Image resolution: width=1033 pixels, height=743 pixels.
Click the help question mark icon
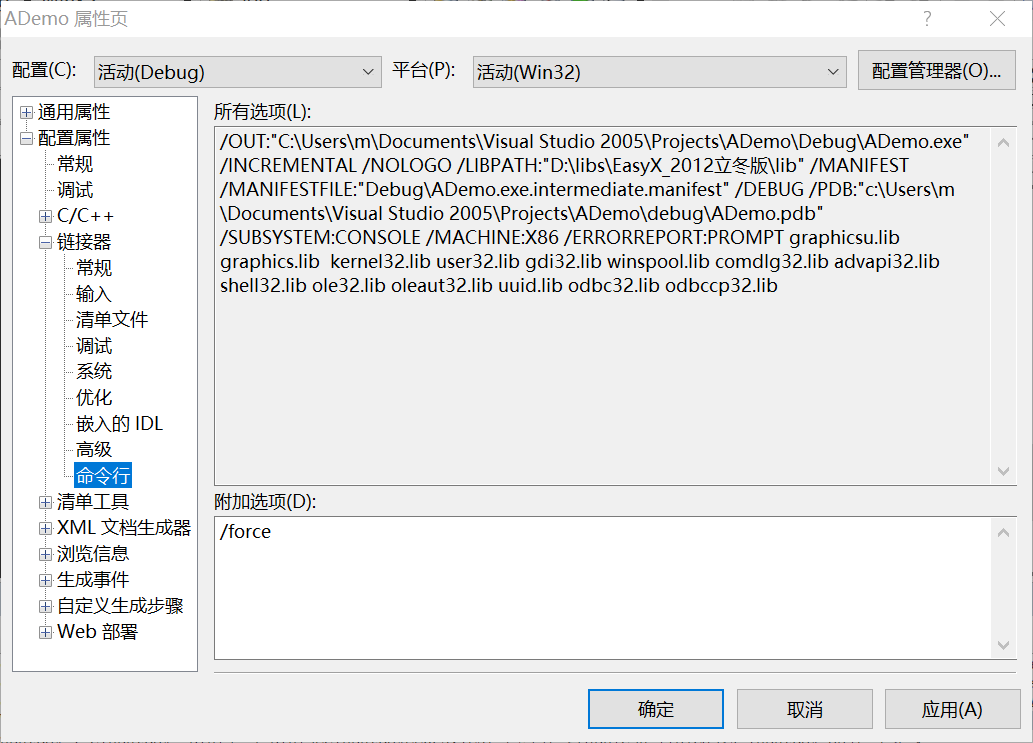pos(927,19)
